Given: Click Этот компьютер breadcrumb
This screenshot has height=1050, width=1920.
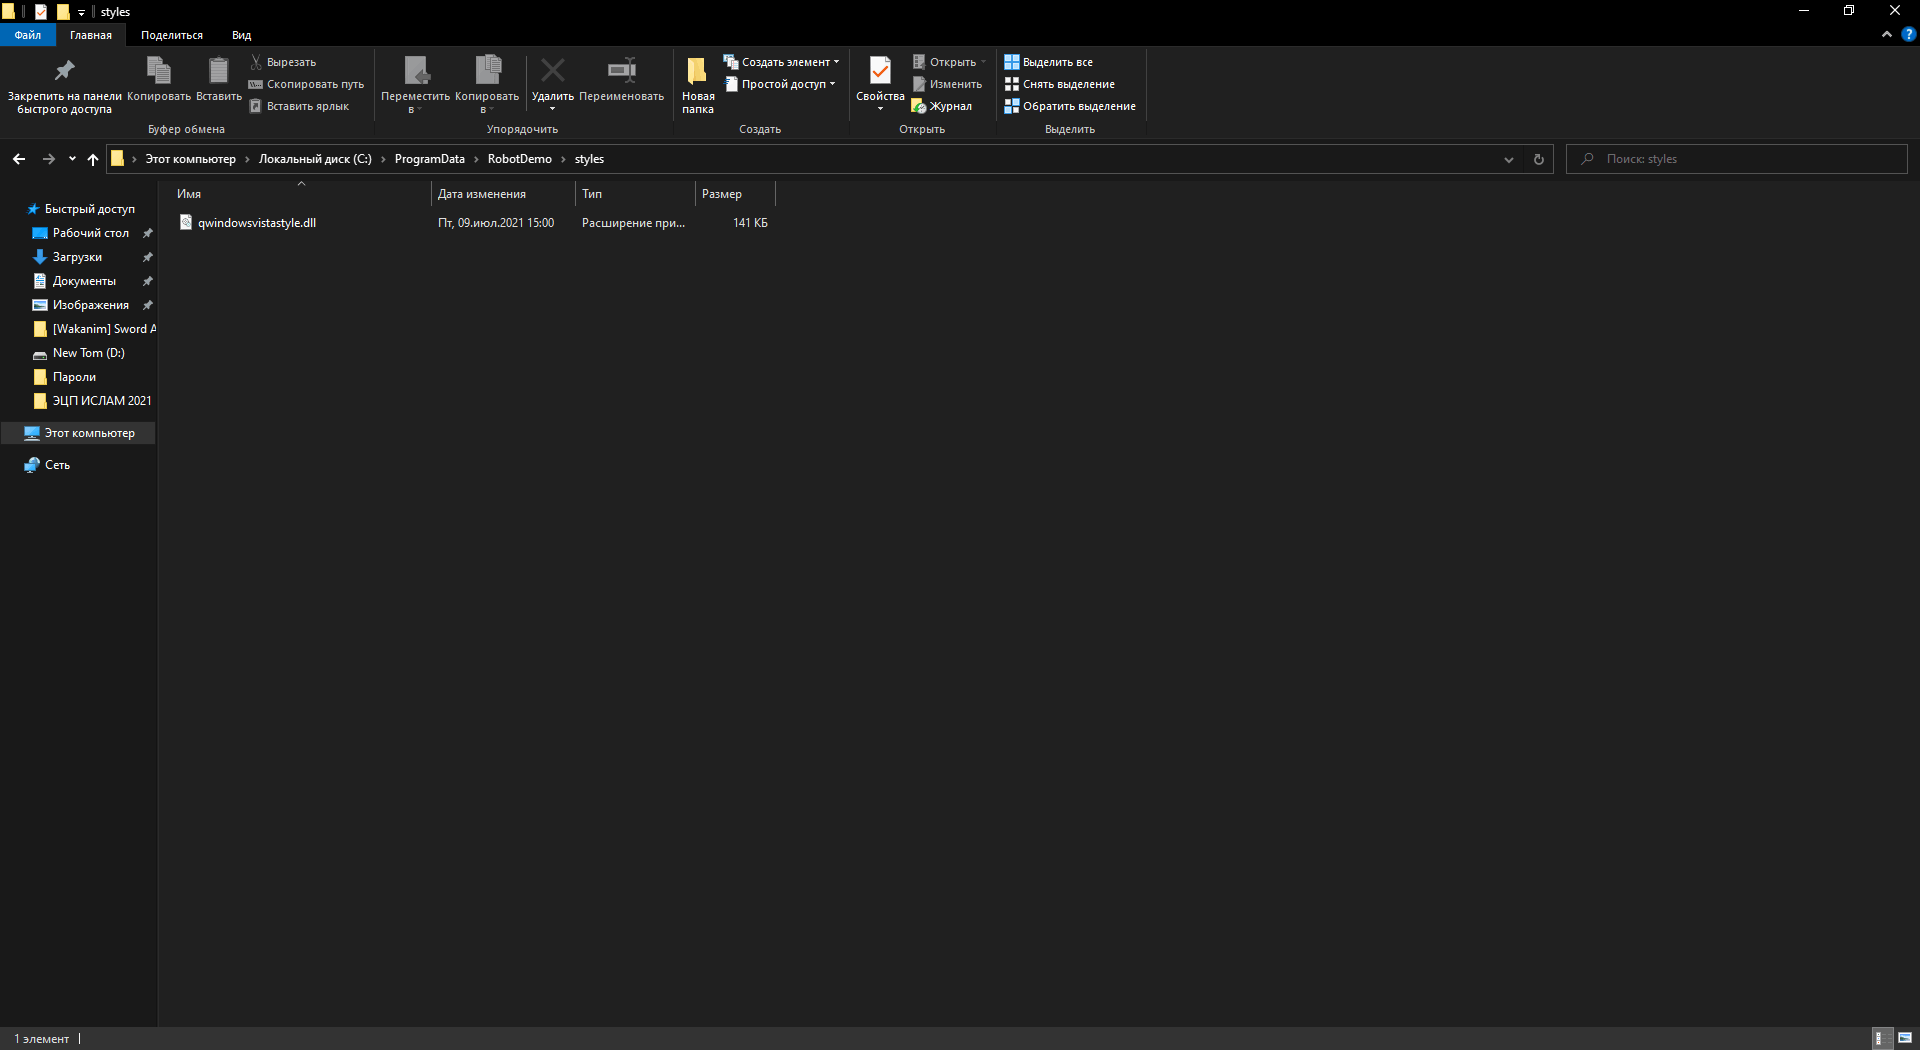Looking at the screenshot, I should point(191,159).
